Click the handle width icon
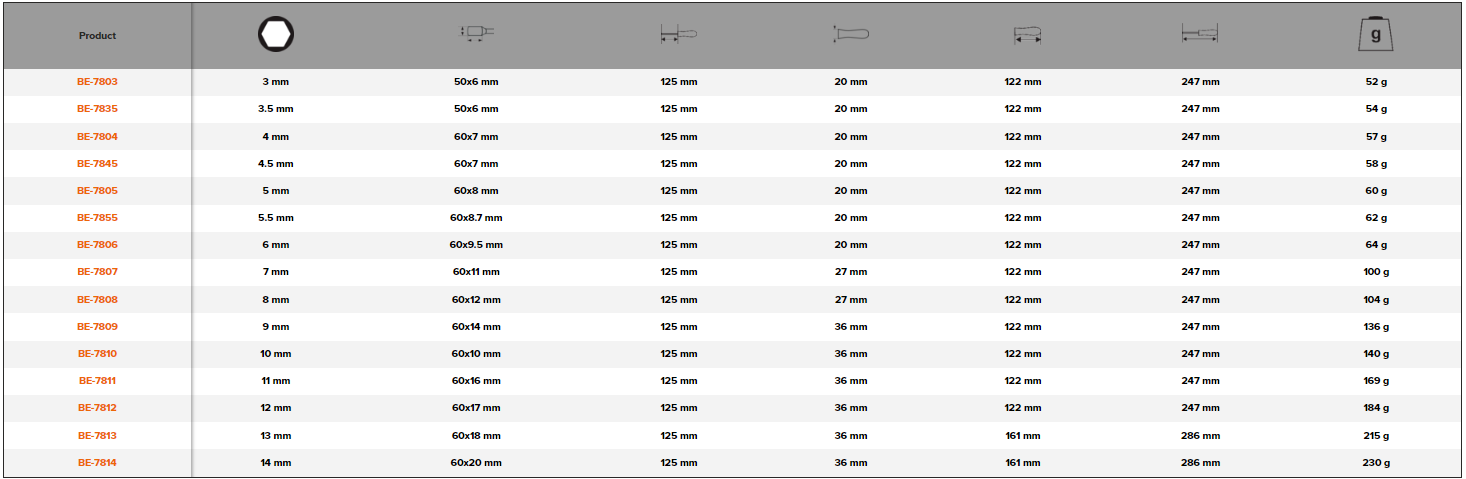This screenshot has width=1466, height=479. (851, 35)
